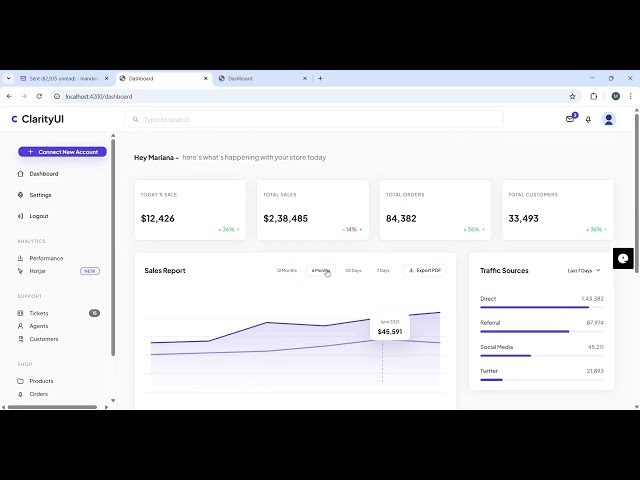Viewport: 640px width, 480px height.
Task: Switch to the second Dashboard tab
Action: point(263,78)
